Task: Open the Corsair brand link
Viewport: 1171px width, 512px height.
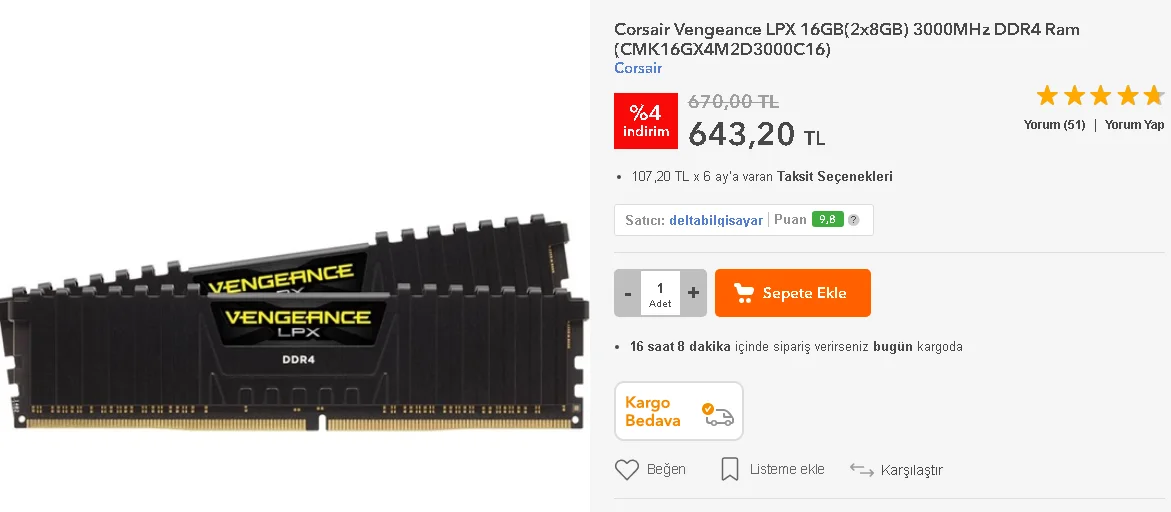Action: point(638,68)
